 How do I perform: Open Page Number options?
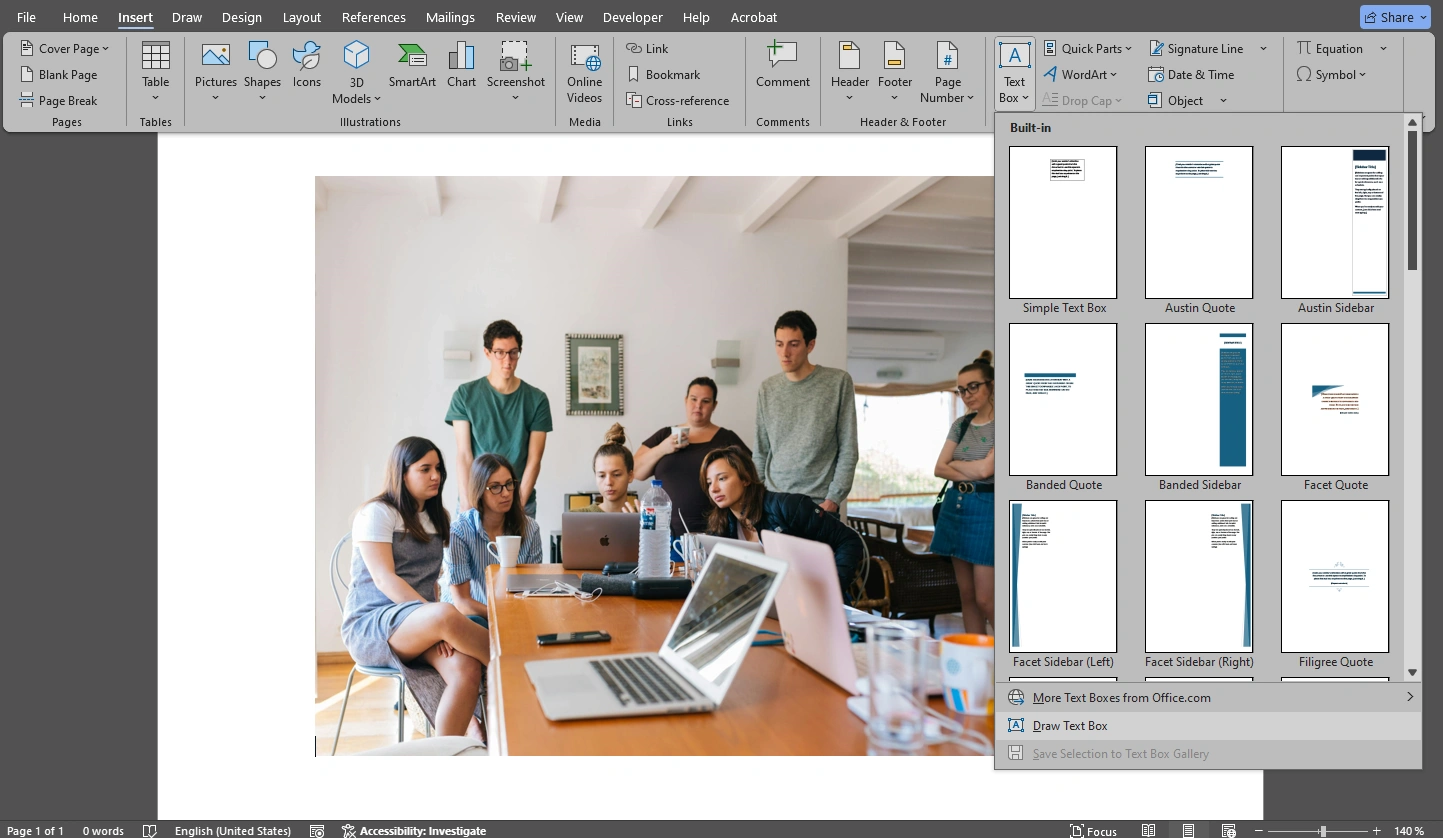coord(947,72)
